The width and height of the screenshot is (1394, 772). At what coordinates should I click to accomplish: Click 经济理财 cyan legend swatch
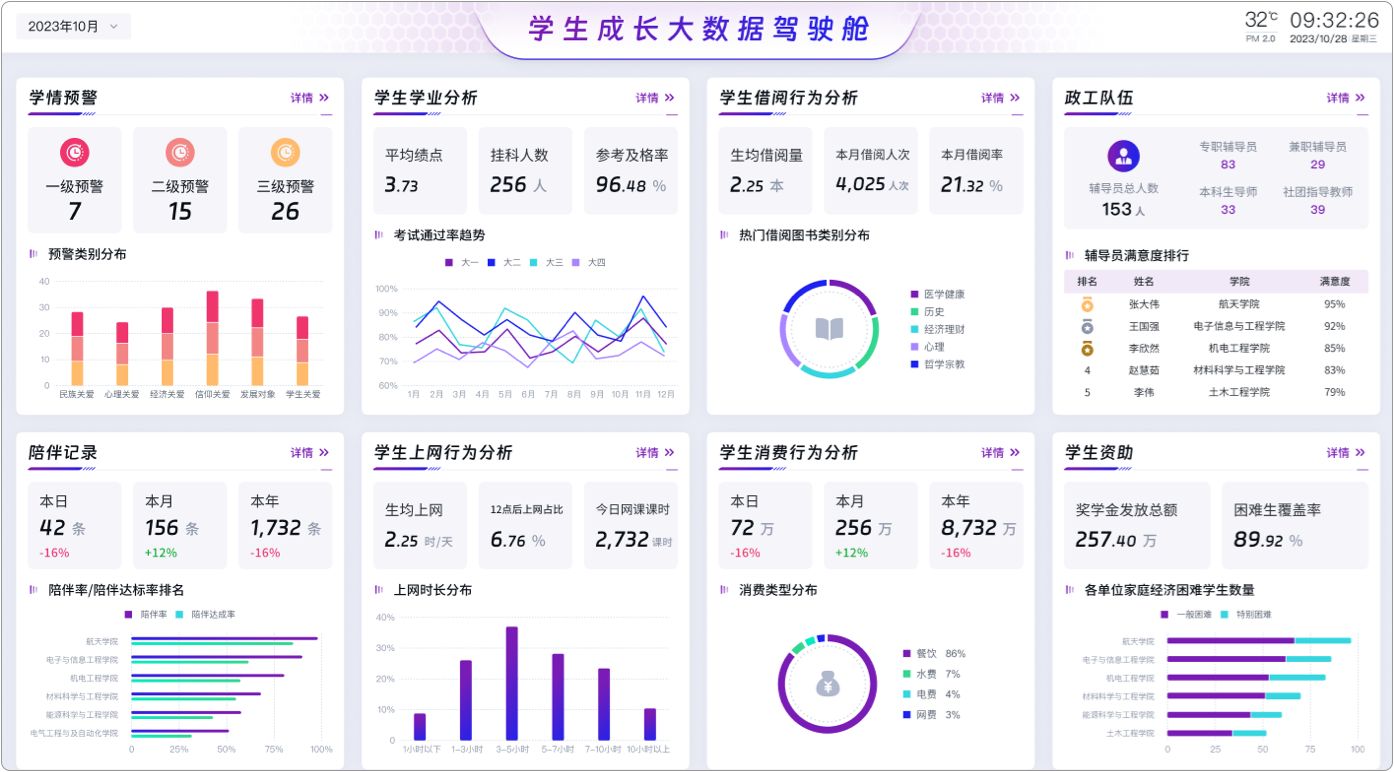(914, 329)
